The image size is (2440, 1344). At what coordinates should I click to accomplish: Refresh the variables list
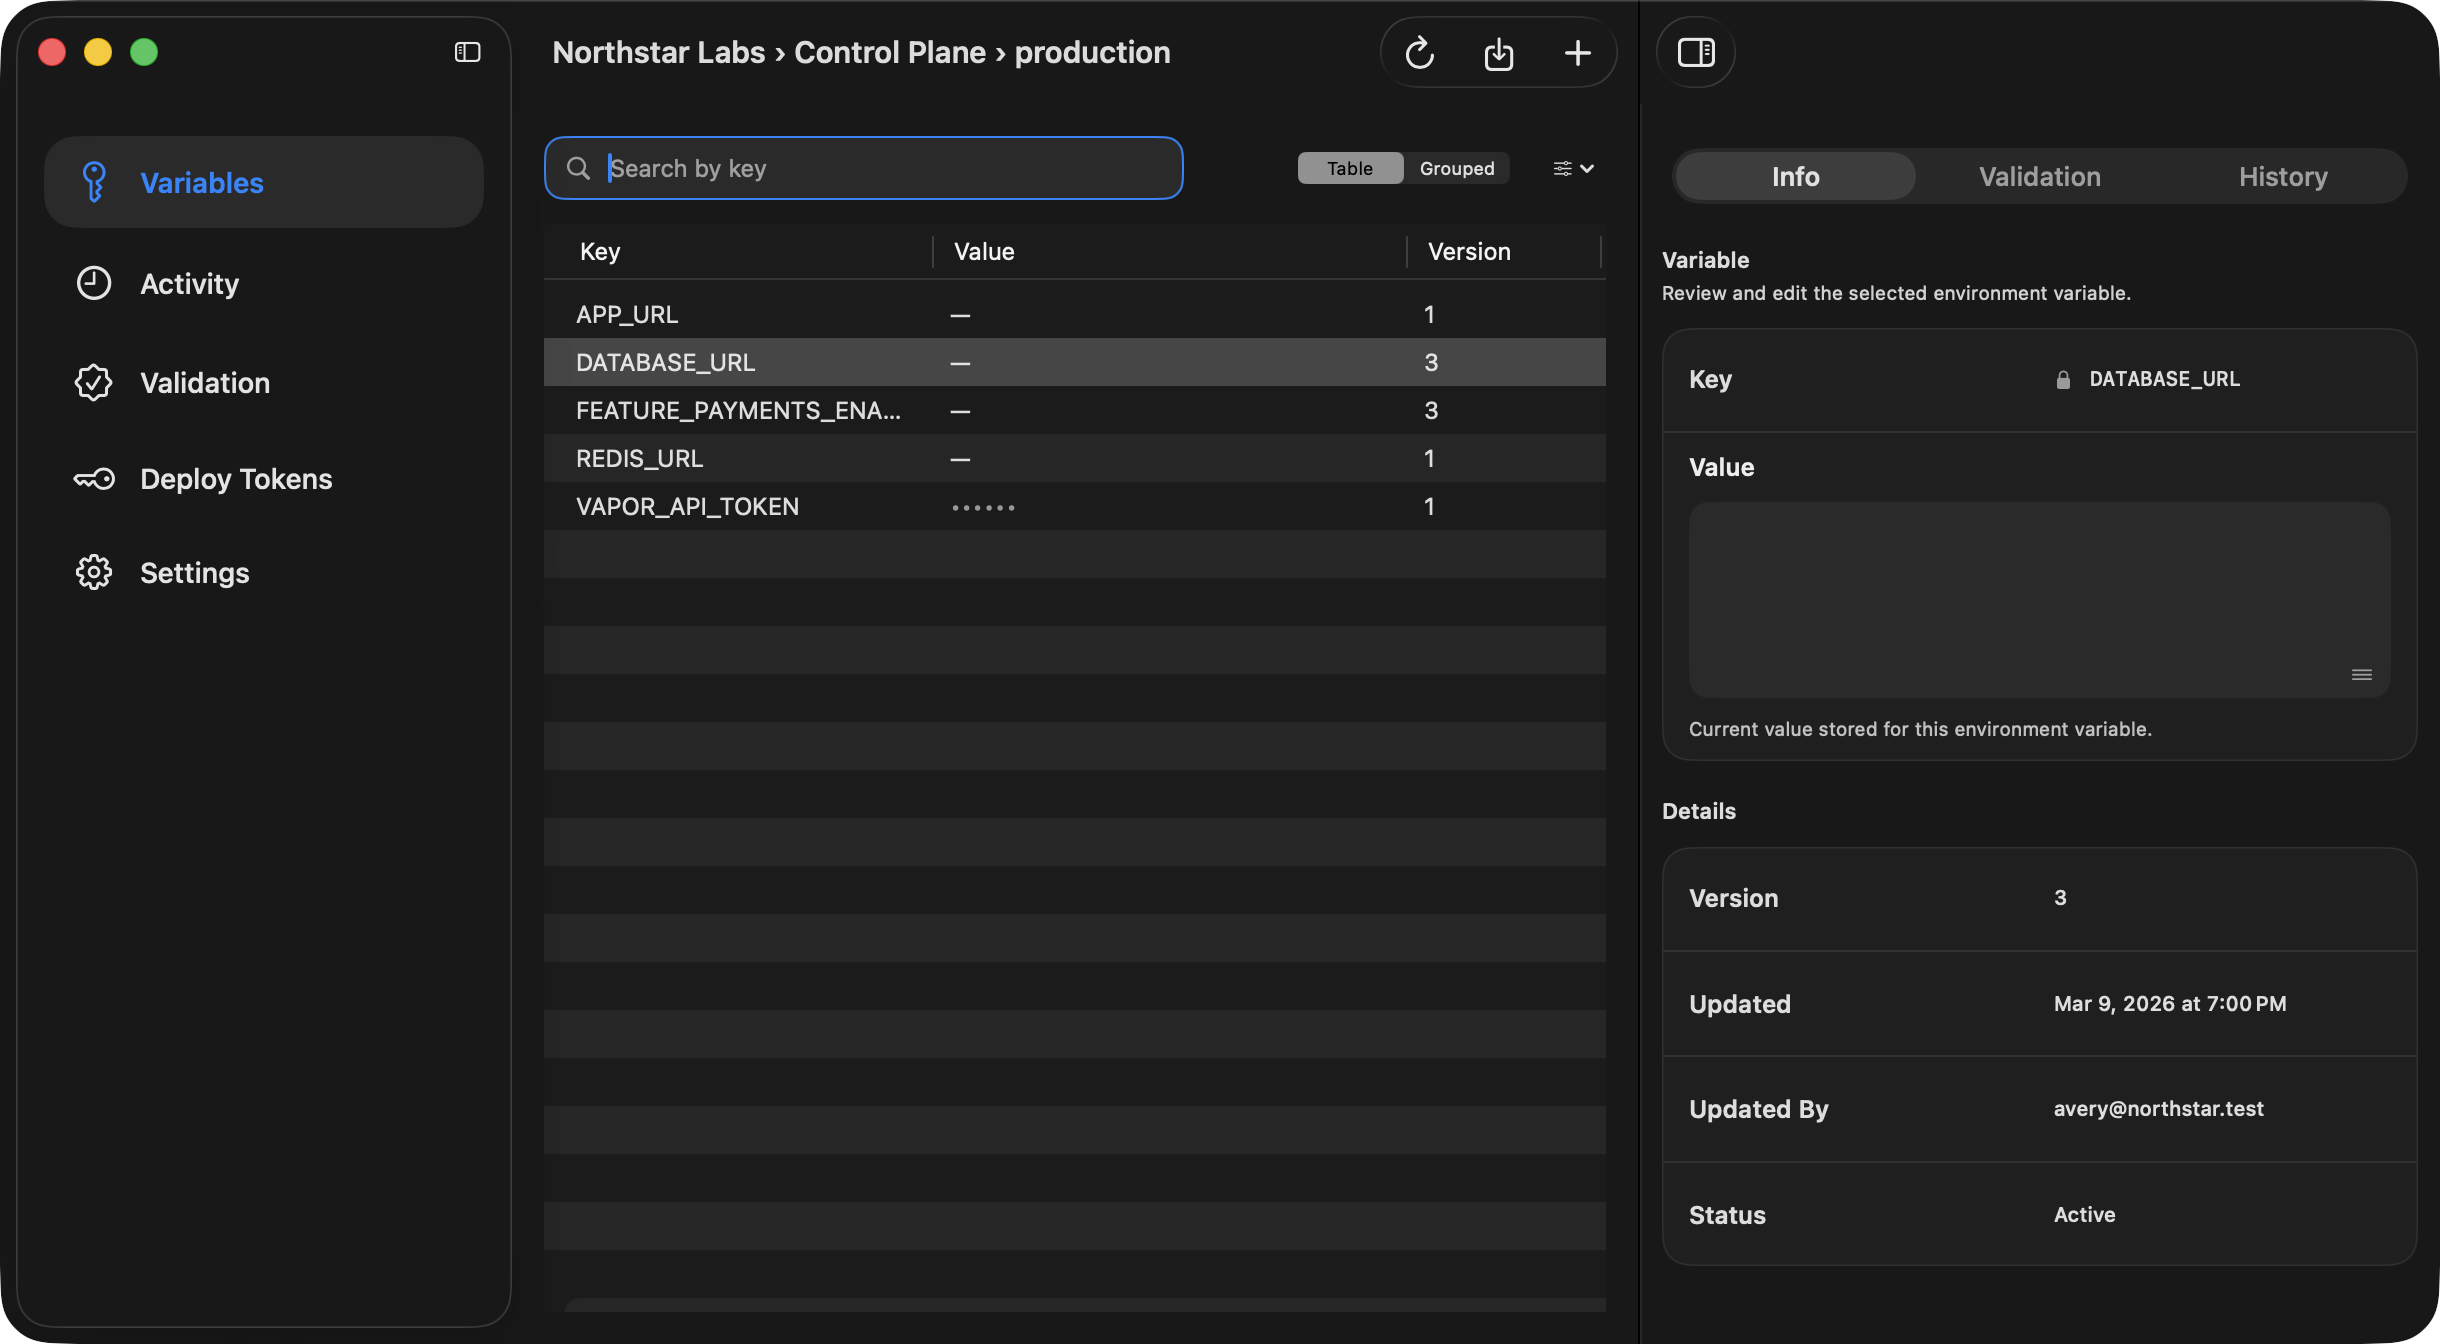click(x=1419, y=52)
